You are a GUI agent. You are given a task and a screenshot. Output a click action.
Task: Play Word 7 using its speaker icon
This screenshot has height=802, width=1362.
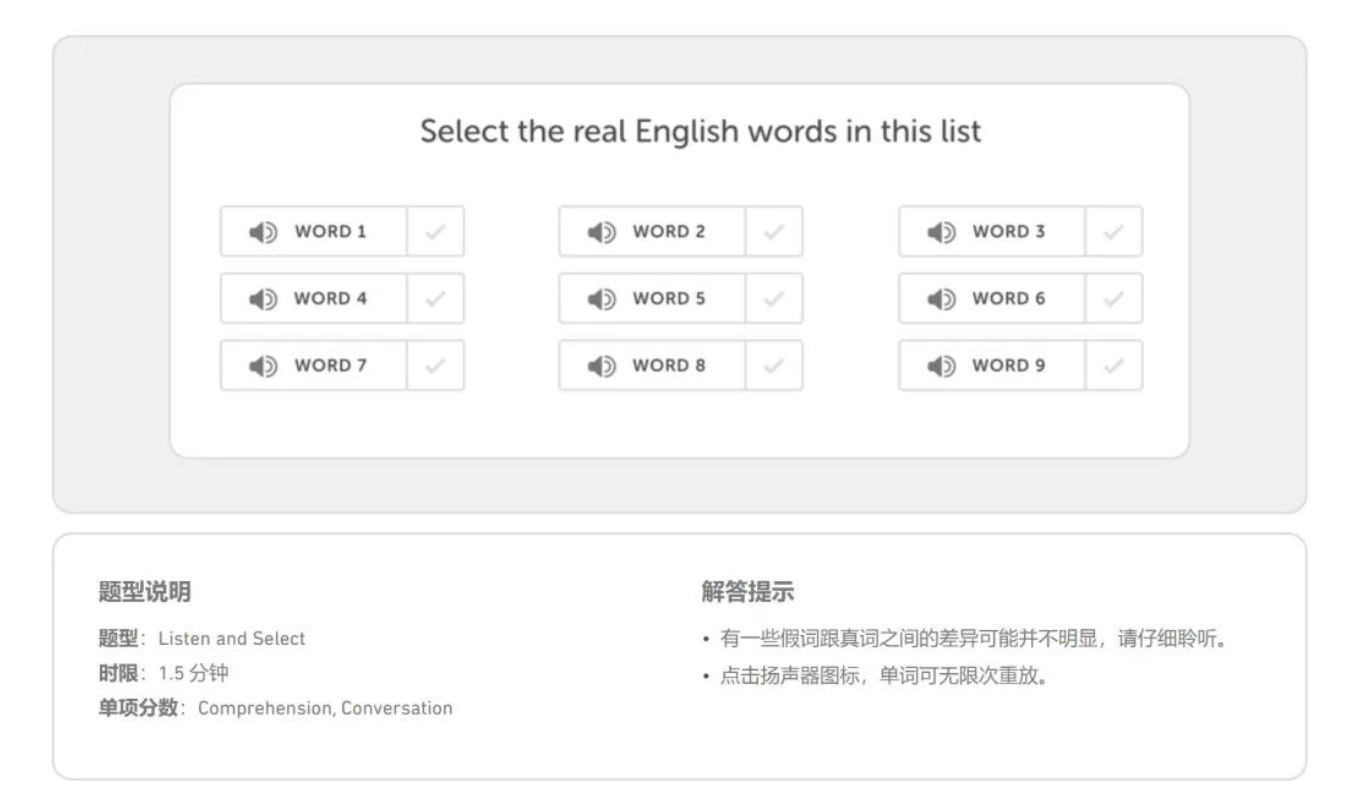pos(262,366)
